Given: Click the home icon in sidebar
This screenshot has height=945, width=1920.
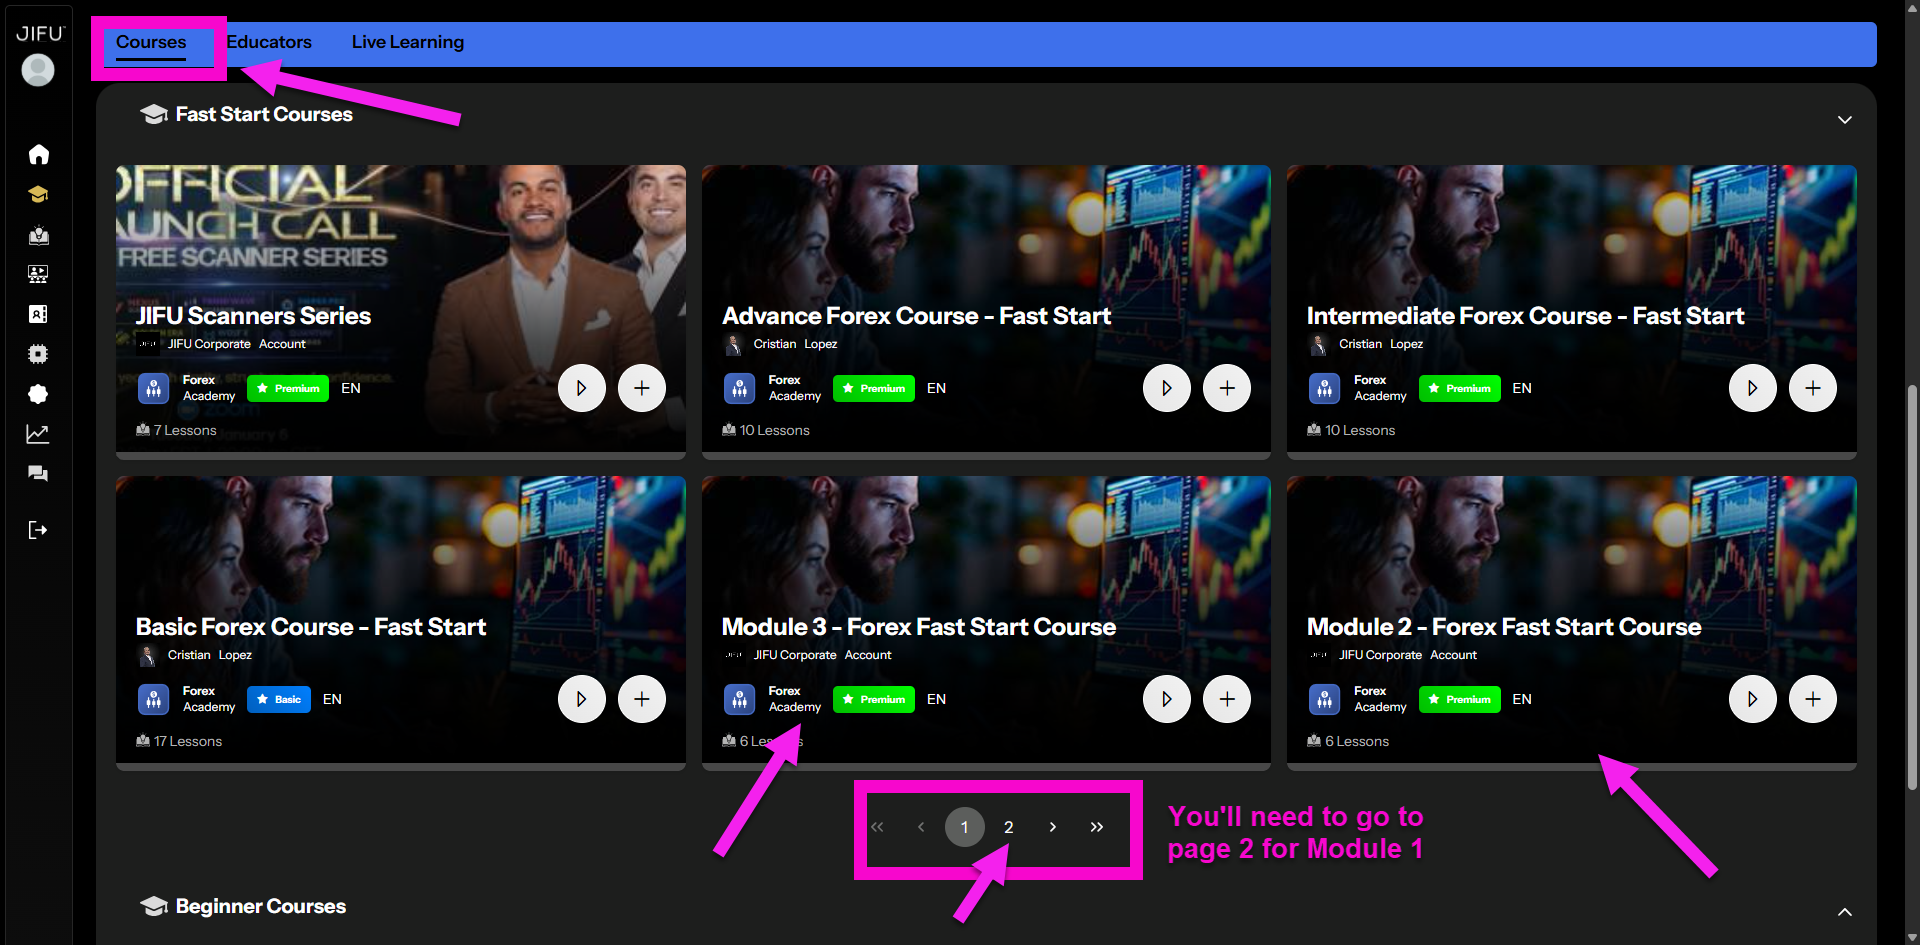Looking at the screenshot, I should [38, 154].
